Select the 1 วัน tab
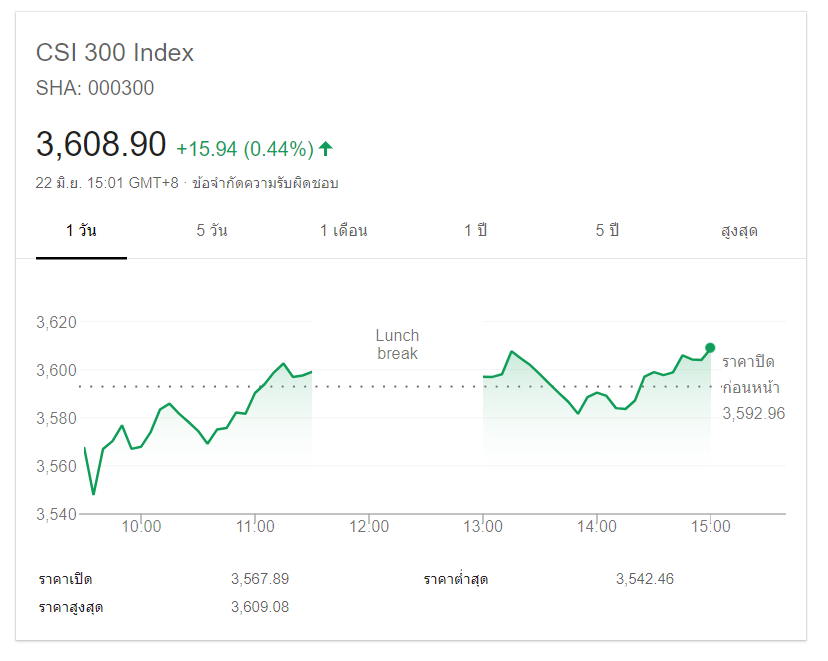The image size is (828, 661). (81, 231)
